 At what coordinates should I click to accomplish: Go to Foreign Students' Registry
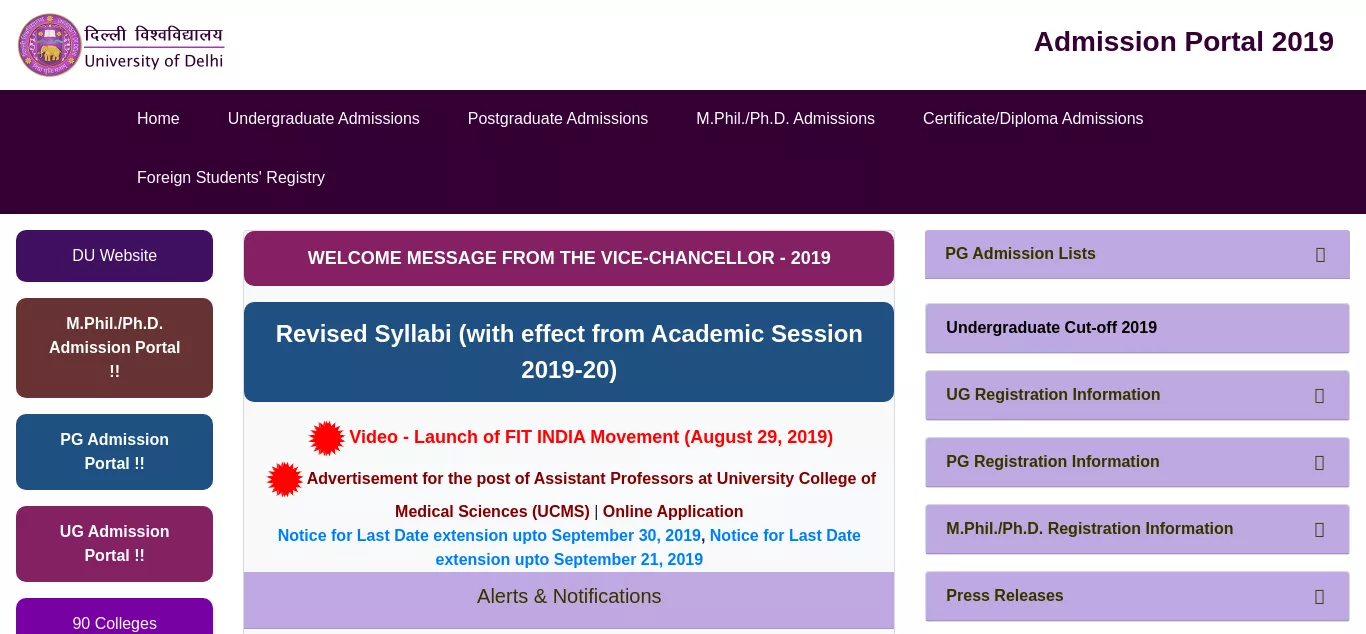pos(231,178)
